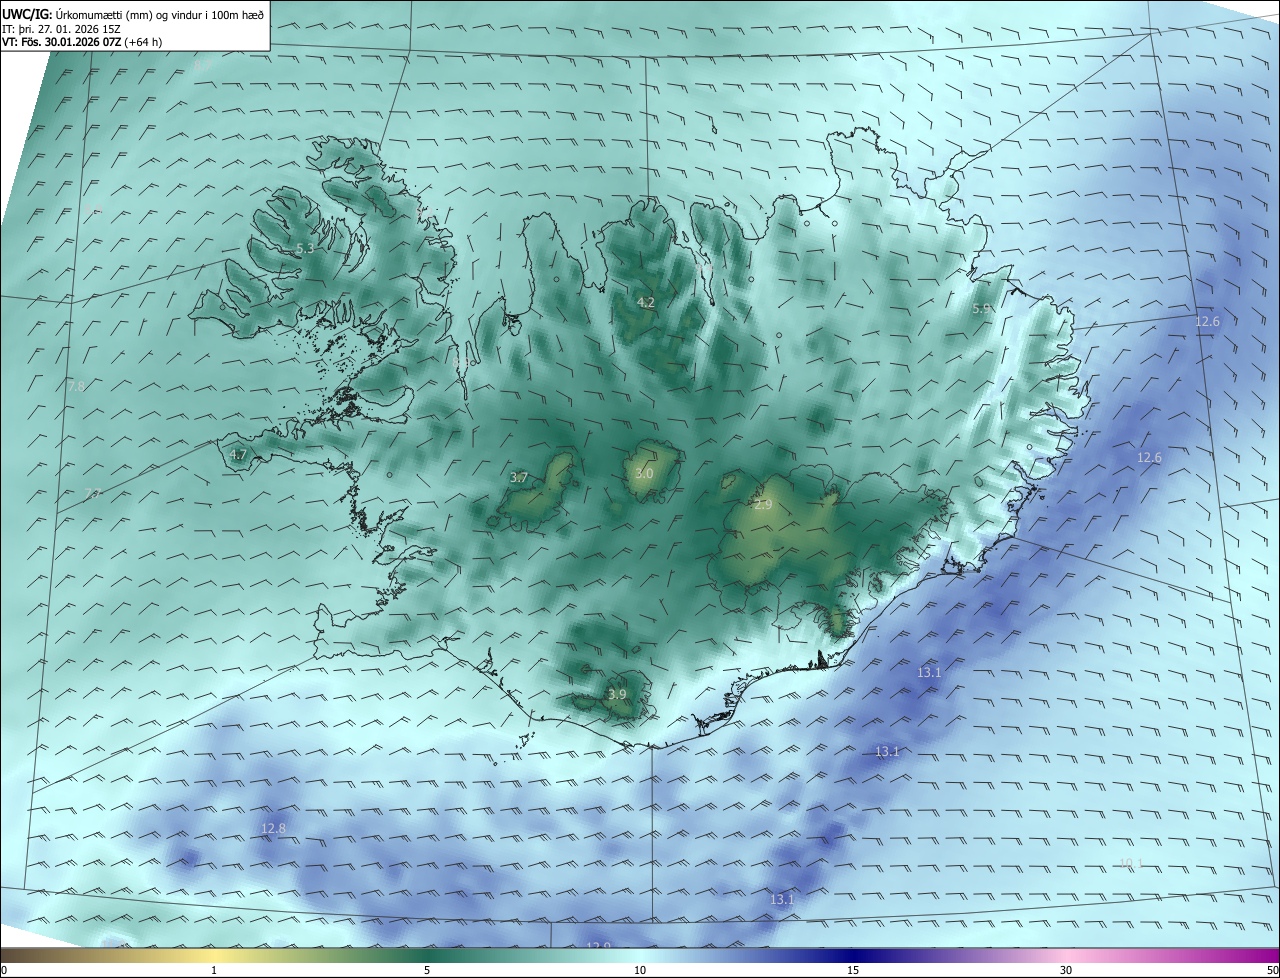Click the 15 tick on the color scale
The width and height of the screenshot is (1280, 978).
click(x=853, y=970)
